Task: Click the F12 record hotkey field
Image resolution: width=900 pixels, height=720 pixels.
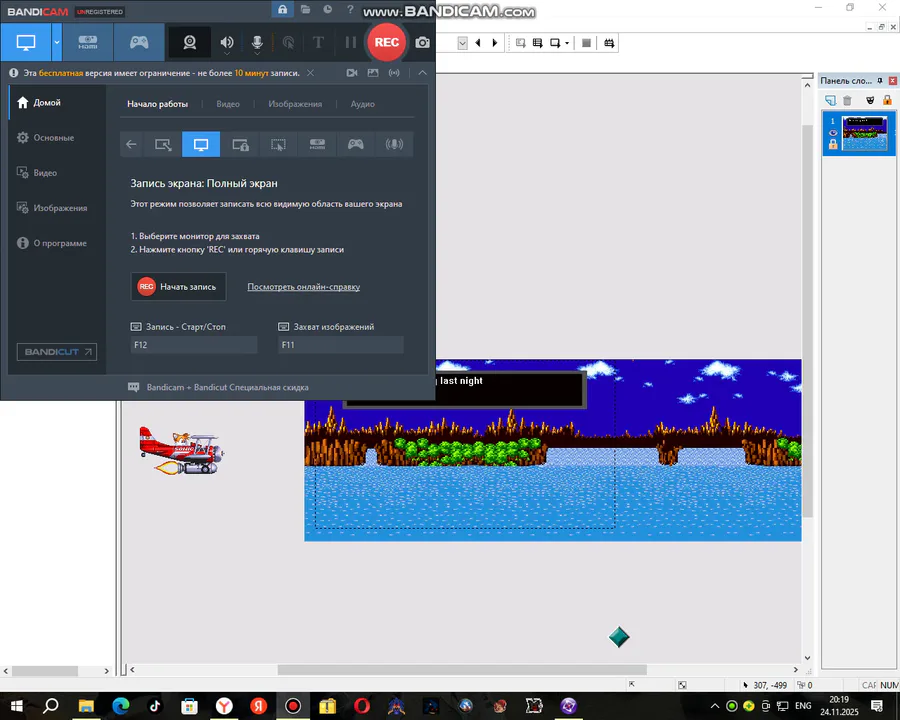Action: (x=194, y=344)
